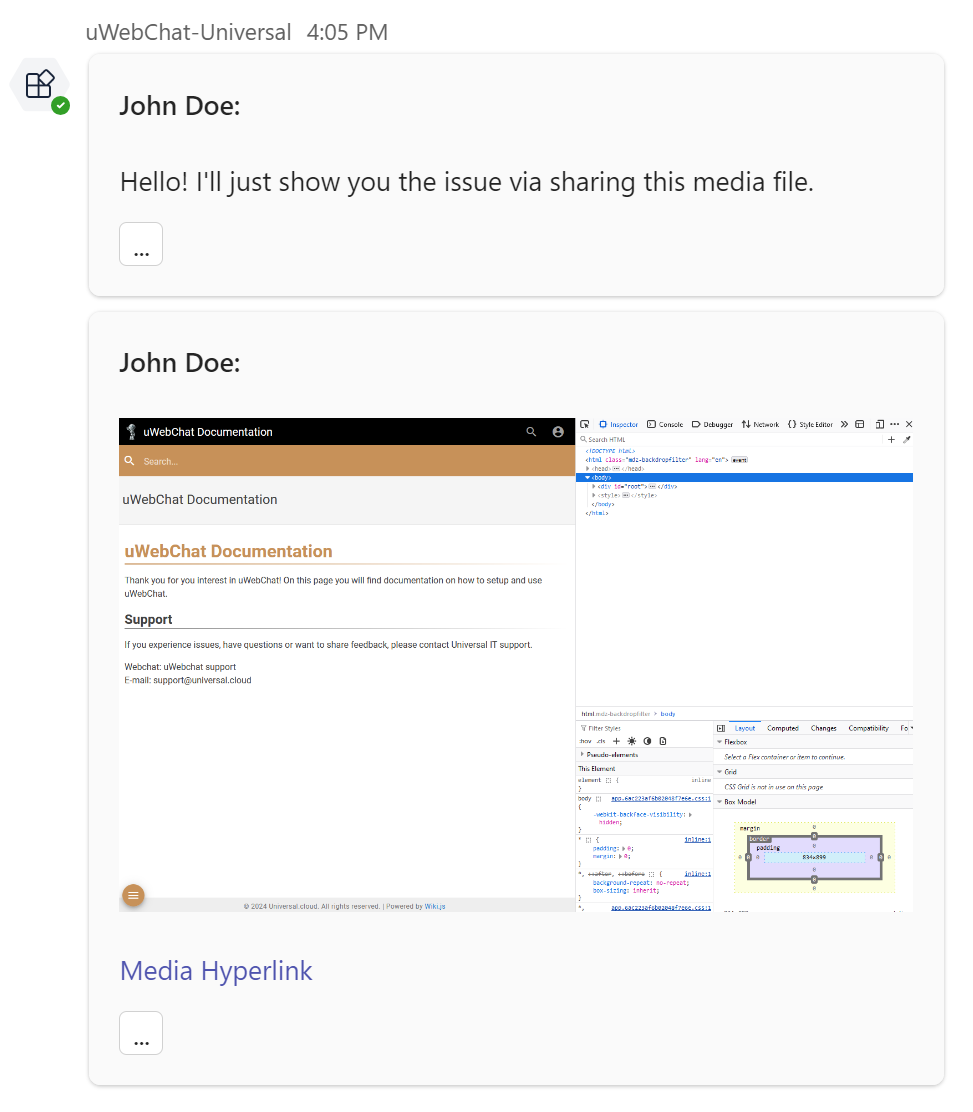
Task: Click the account profile icon in documentation header
Action: pos(558,431)
